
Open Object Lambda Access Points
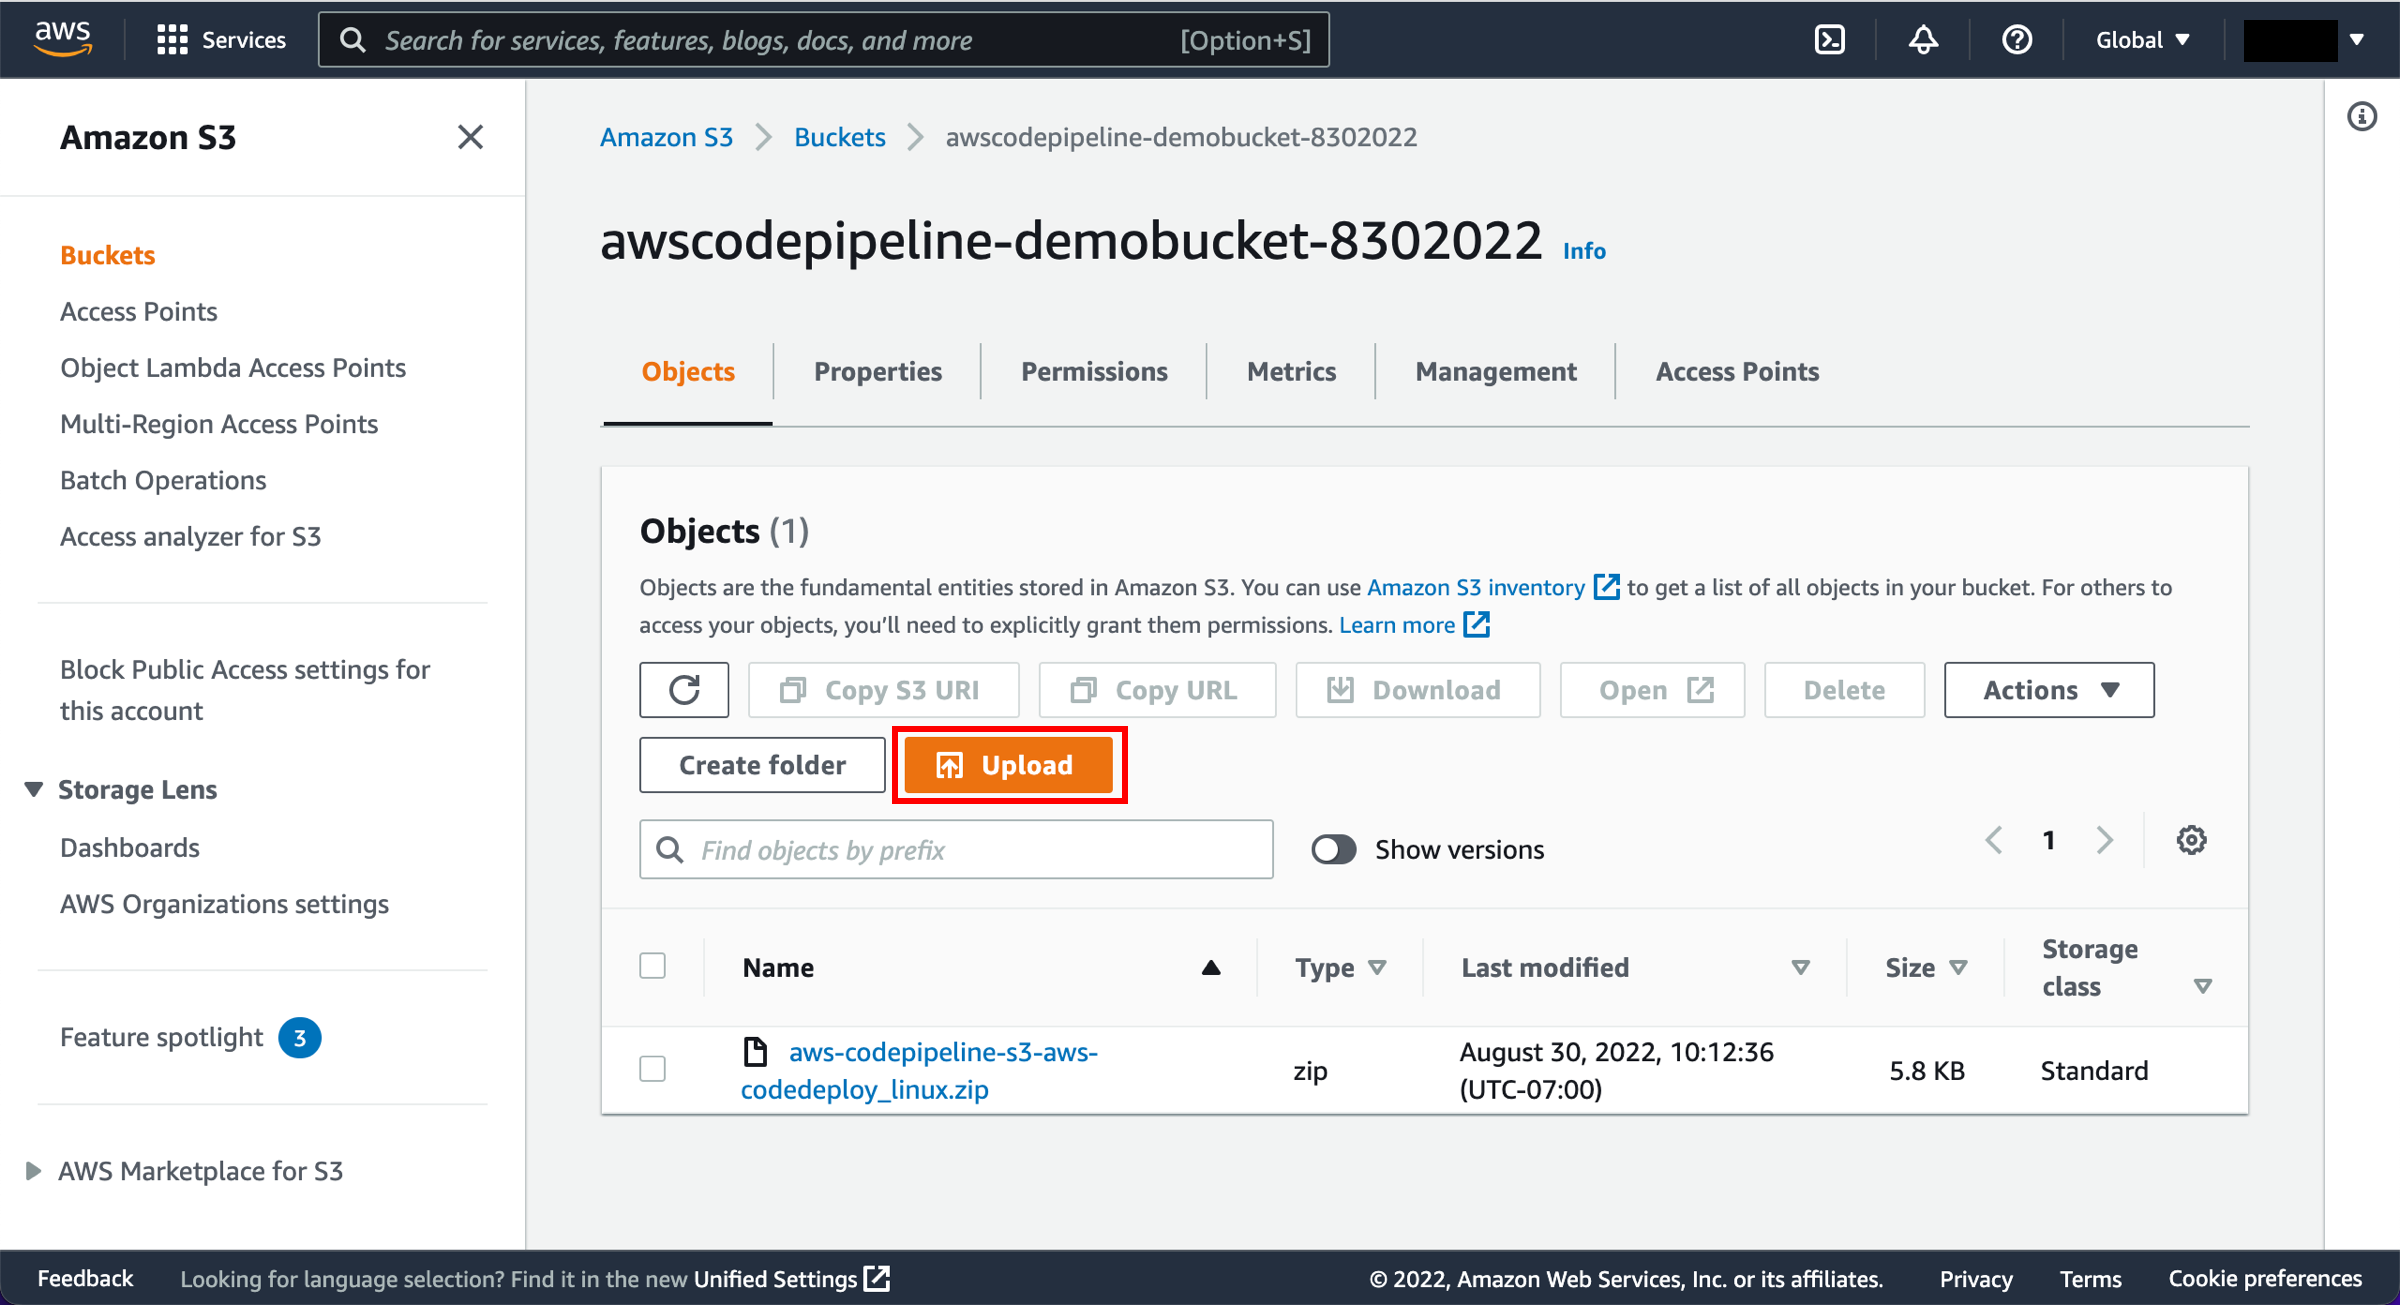[233, 368]
